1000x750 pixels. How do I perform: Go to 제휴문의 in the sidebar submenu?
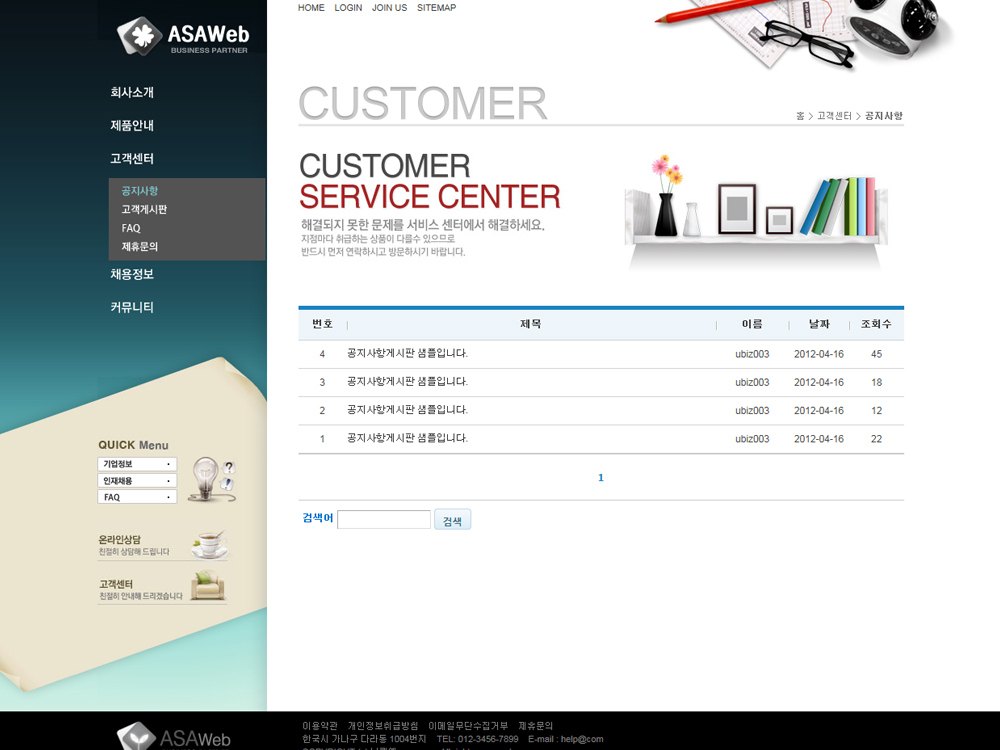[140, 246]
